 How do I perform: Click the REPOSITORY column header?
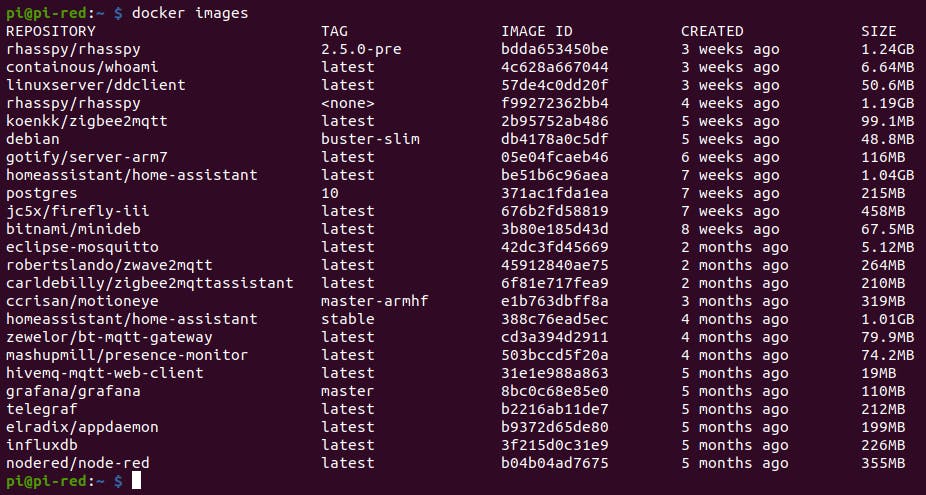pyautogui.click(x=51, y=31)
